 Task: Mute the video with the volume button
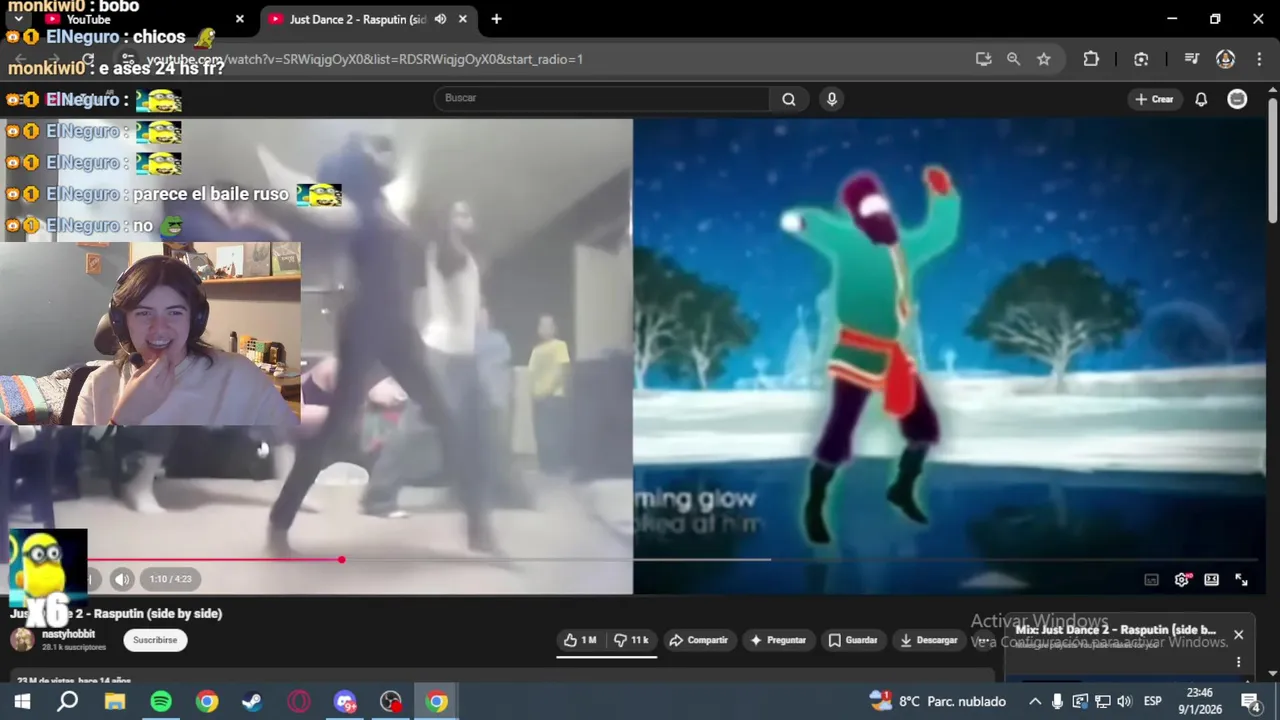tap(122, 579)
